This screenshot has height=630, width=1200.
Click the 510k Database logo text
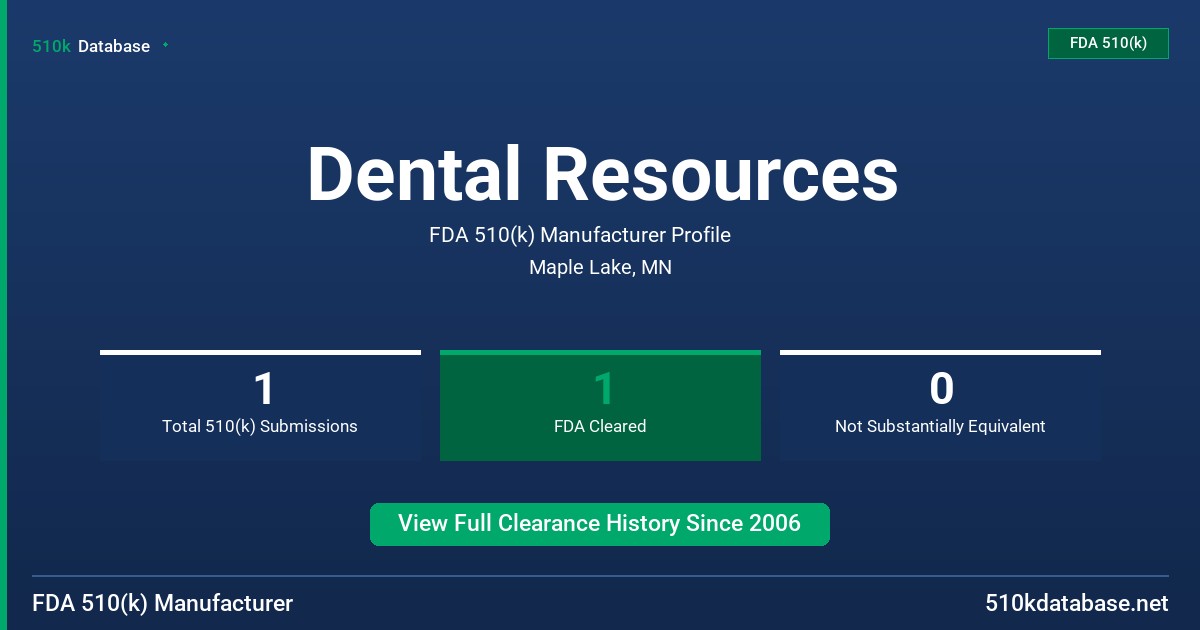coord(91,46)
